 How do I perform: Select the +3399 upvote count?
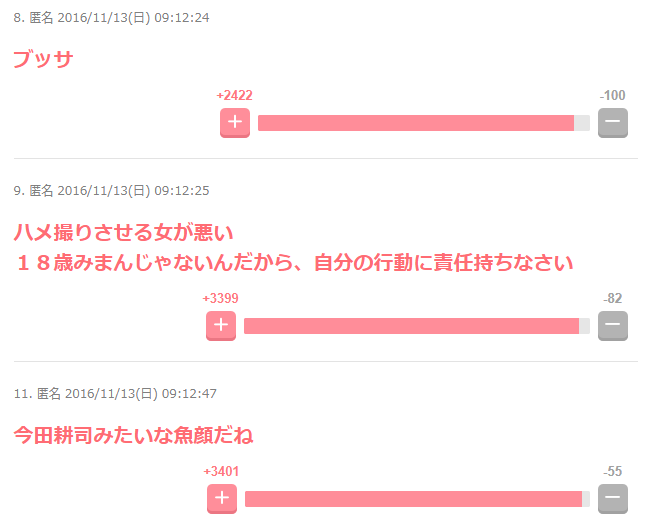click(x=220, y=298)
